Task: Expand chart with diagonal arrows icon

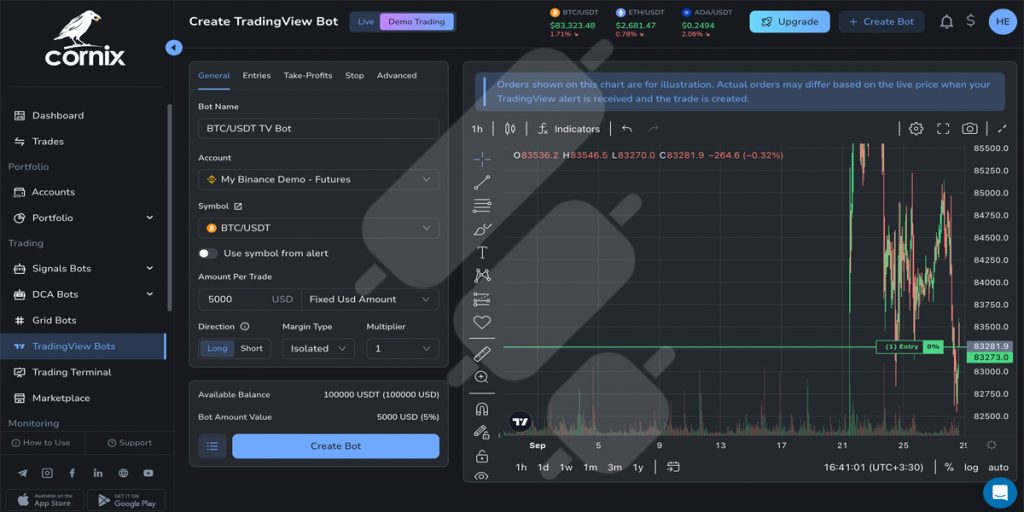Action: pyautogui.click(x=1002, y=129)
